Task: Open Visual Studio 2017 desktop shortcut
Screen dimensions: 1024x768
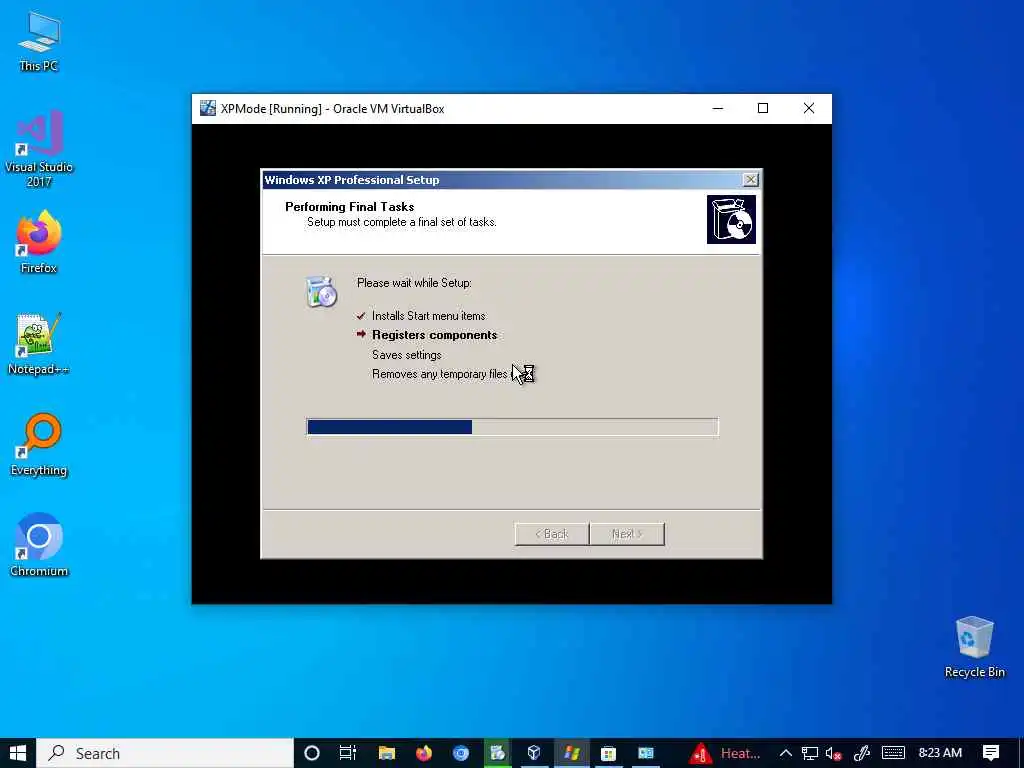Action: (39, 148)
